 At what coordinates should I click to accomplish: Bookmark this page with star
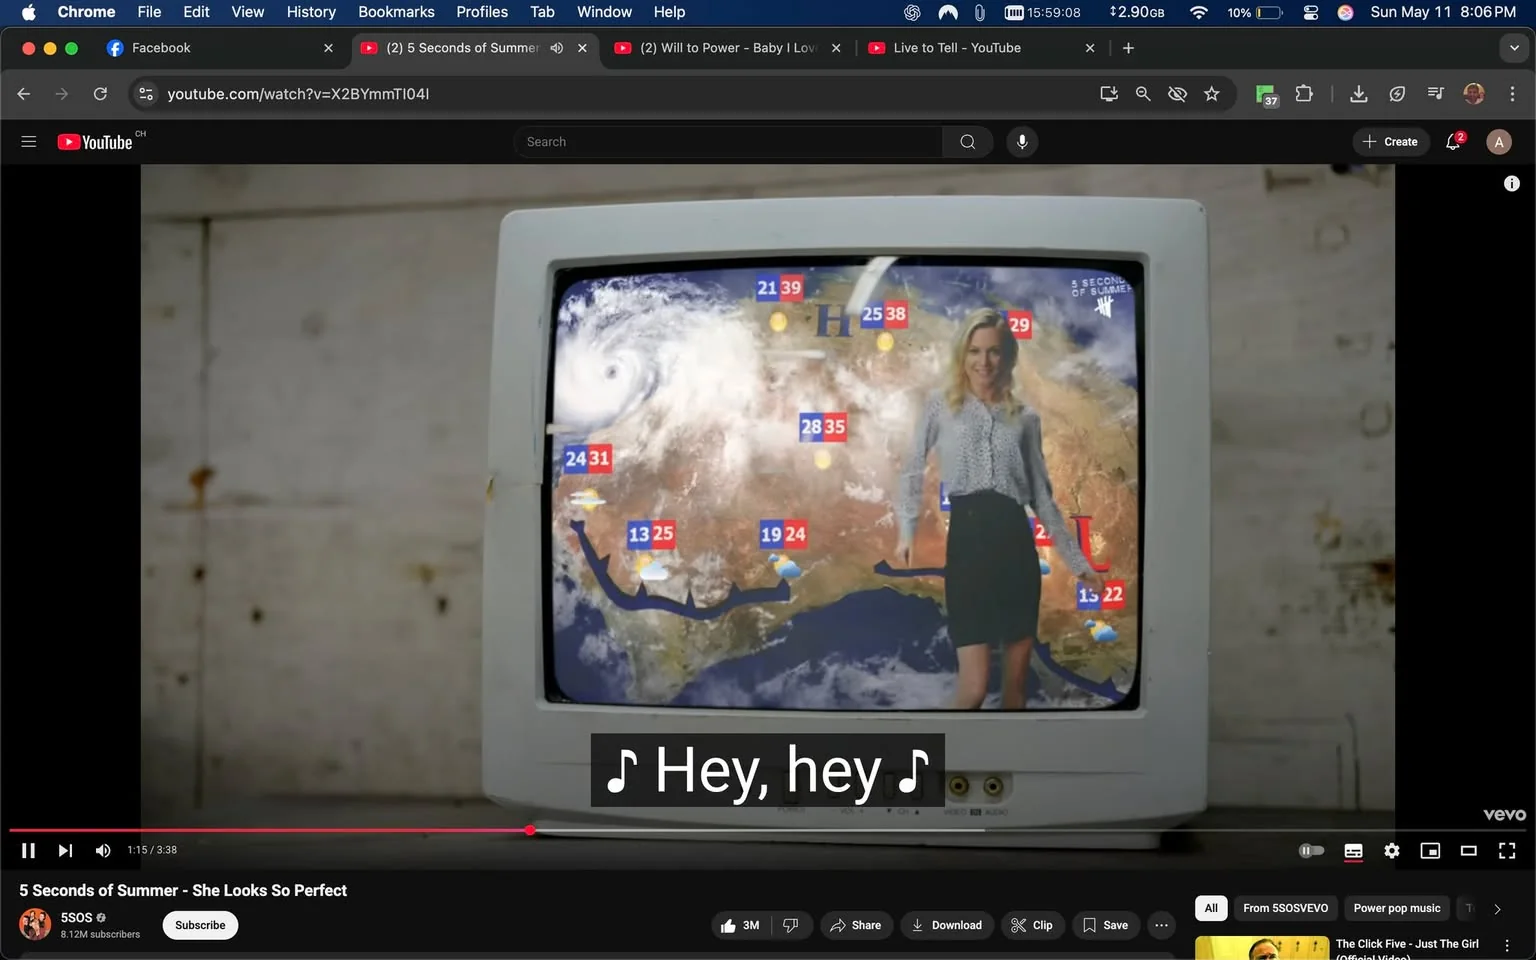[1212, 94]
